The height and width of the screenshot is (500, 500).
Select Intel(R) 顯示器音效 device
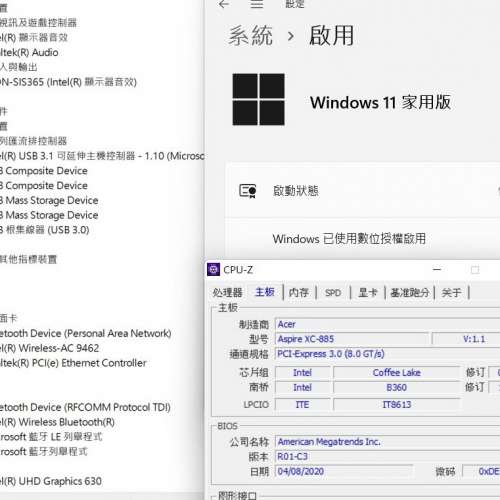[34, 38]
